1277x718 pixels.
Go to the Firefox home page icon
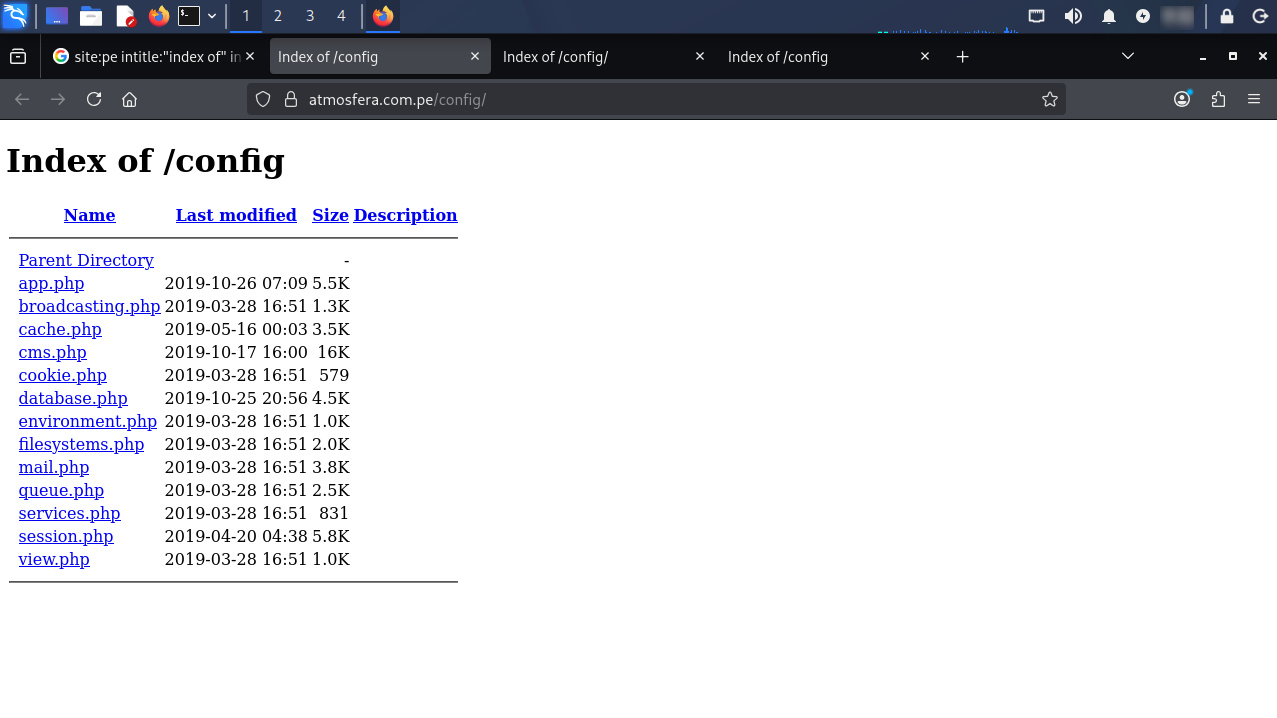tap(129, 99)
